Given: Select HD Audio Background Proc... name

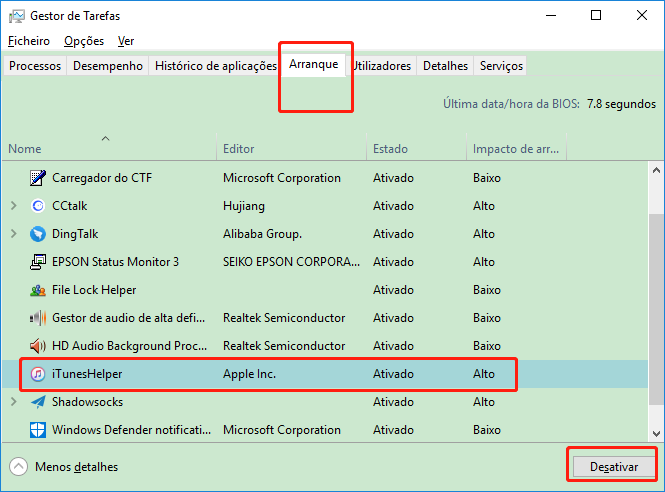Looking at the screenshot, I should point(129,346).
